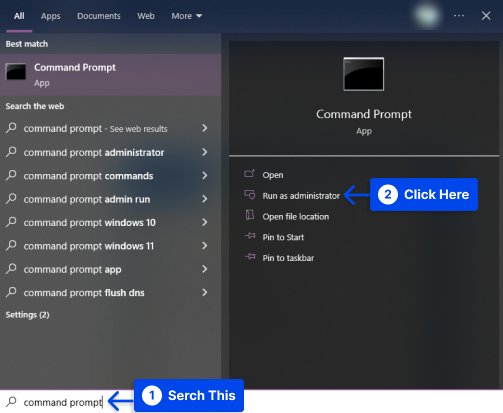
Task: Expand the 'command prompt windows 11' chevron
Action: pyautogui.click(x=205, y=246)
